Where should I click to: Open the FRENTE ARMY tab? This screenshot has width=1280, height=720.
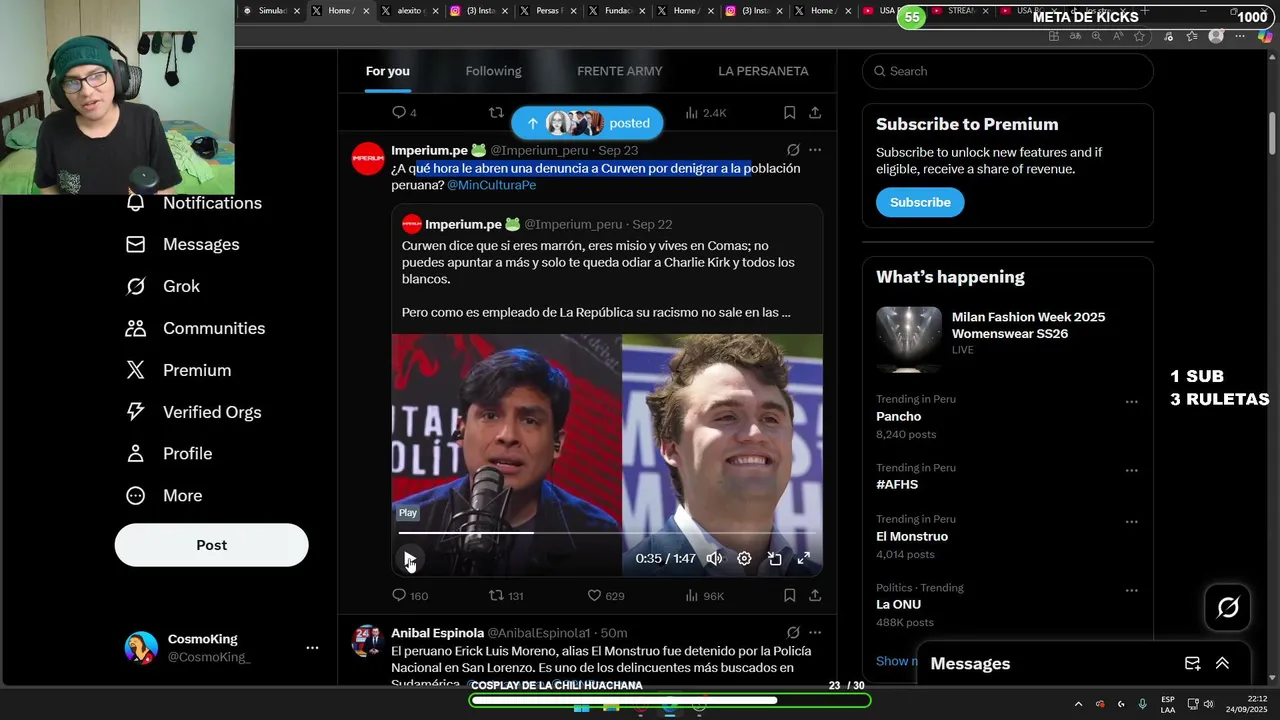[619, 71]
